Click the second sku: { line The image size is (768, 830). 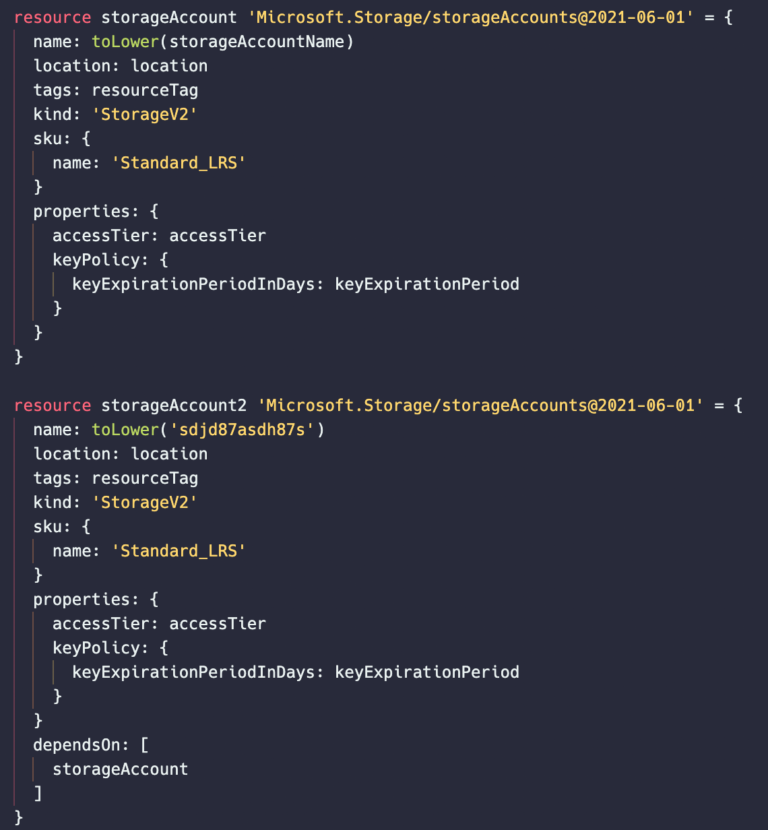[x=61, y=527]
